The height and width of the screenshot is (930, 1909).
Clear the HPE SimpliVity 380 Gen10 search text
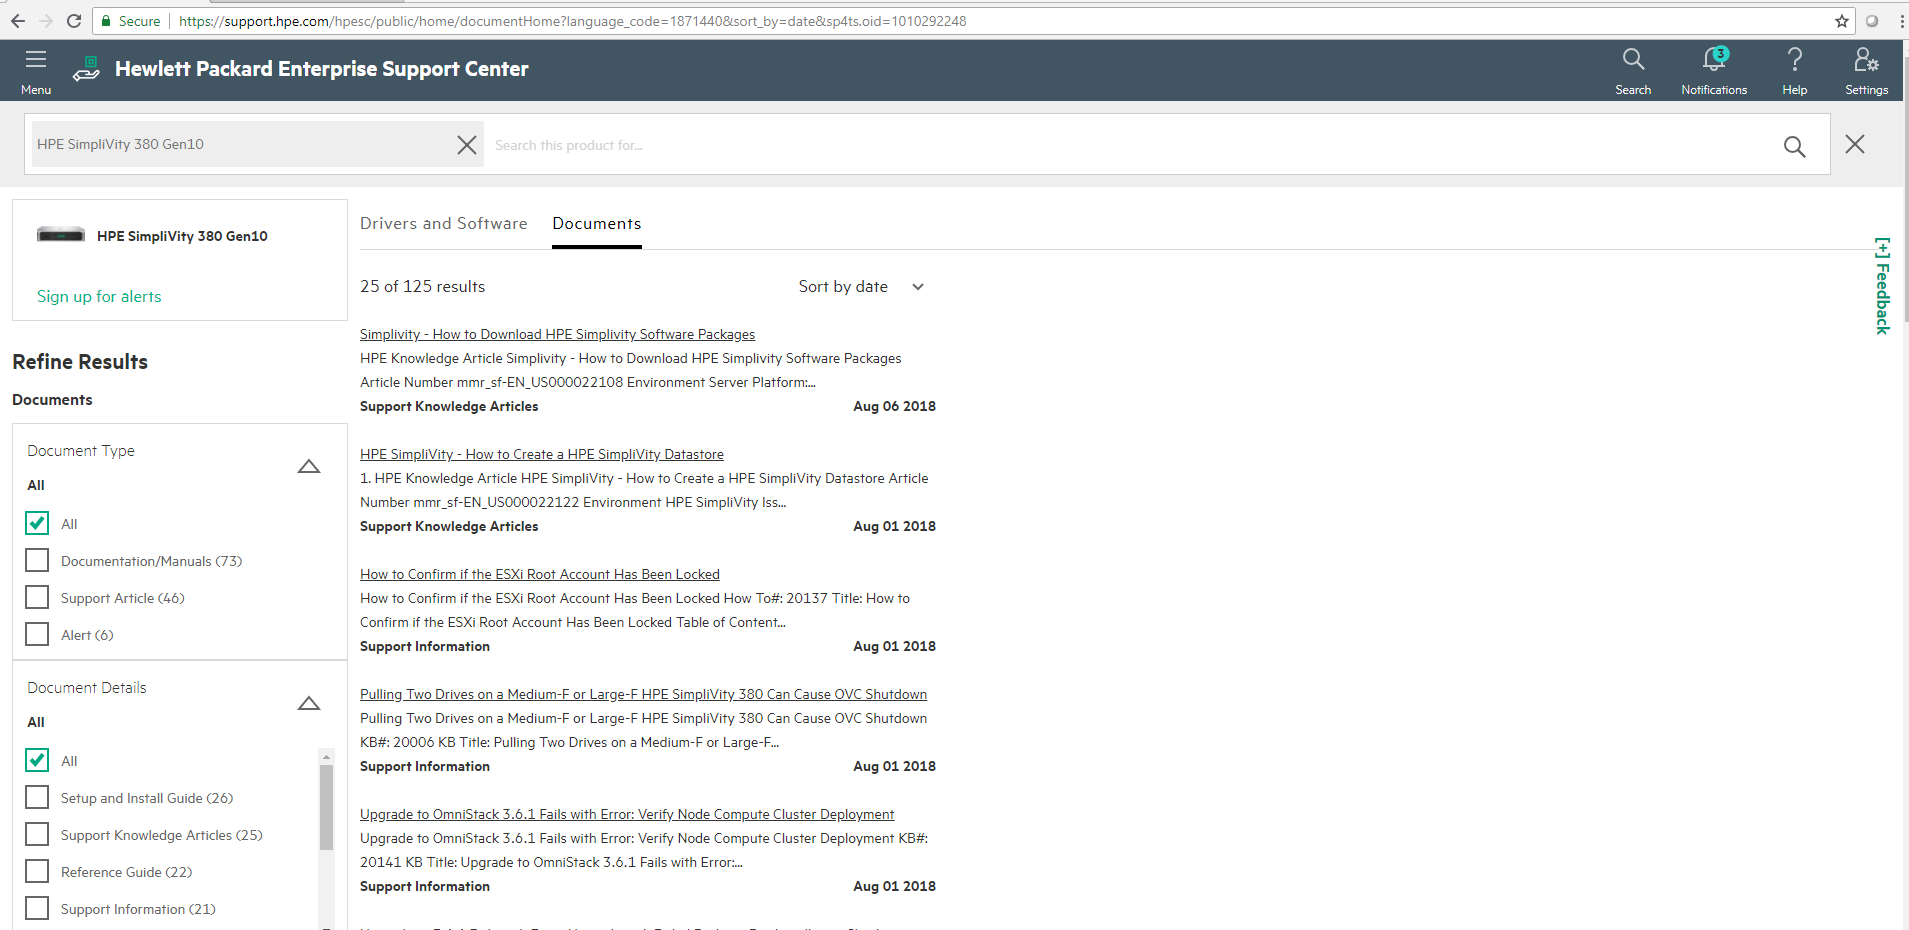[466, 144]
